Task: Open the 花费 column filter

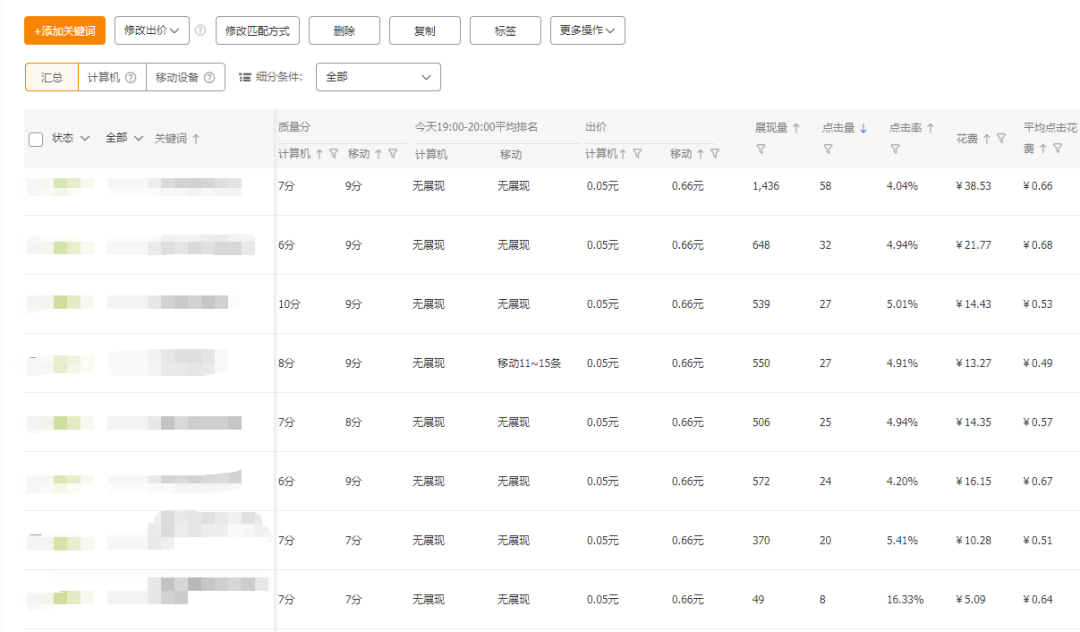Action: click(1001, 138)
